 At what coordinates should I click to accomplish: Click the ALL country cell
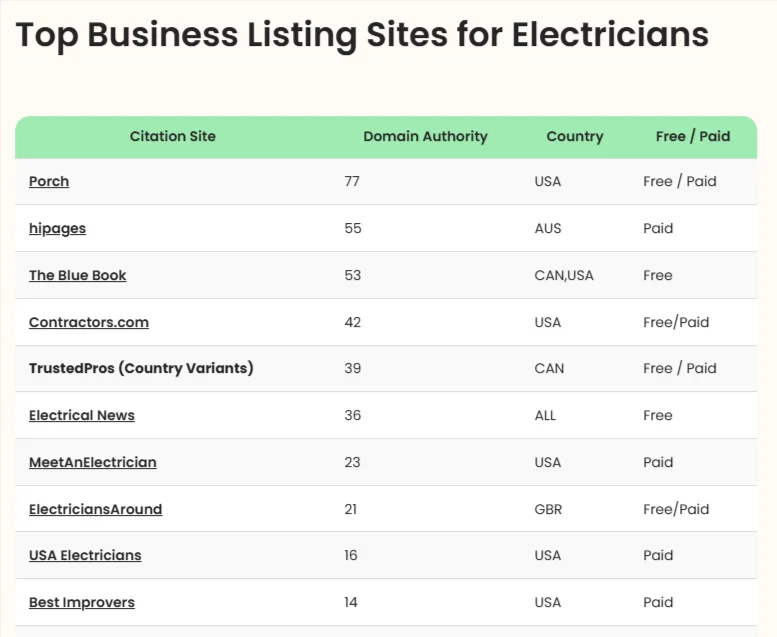click(x=545, y=415)
